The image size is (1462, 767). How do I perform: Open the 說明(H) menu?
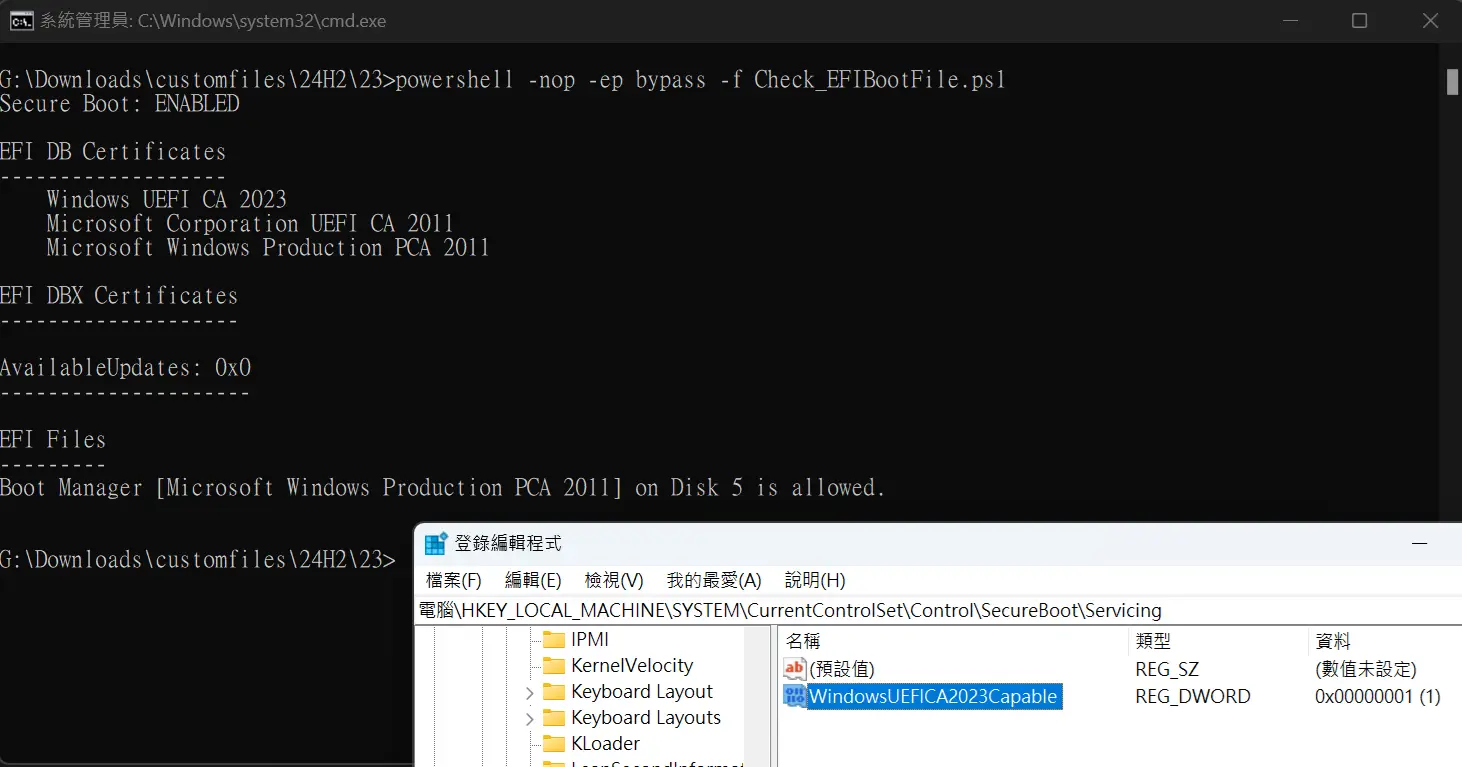tap(815, 580)
